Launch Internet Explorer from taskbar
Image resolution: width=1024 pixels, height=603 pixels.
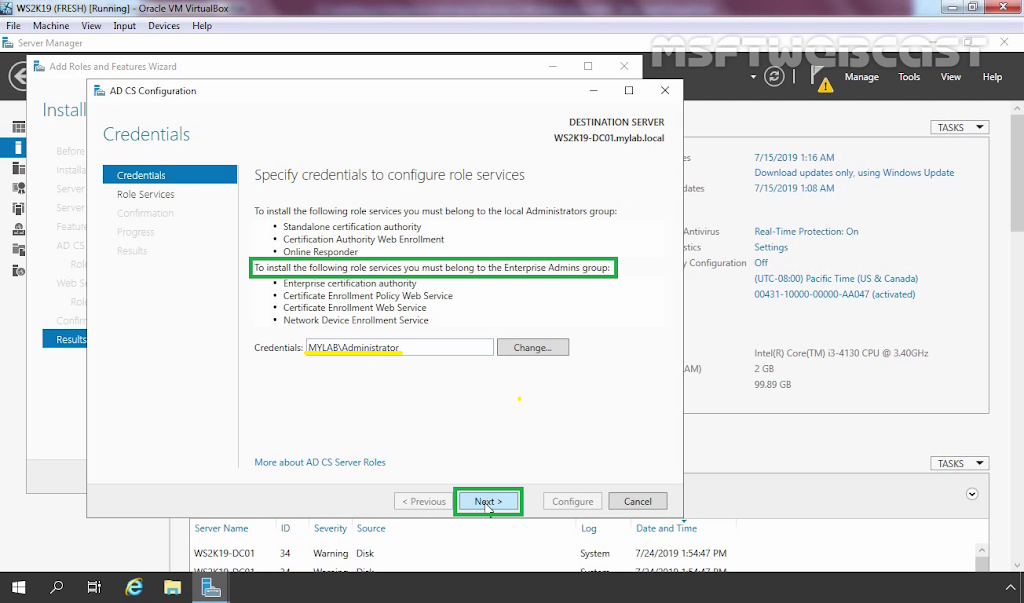(x=134, y=587)
